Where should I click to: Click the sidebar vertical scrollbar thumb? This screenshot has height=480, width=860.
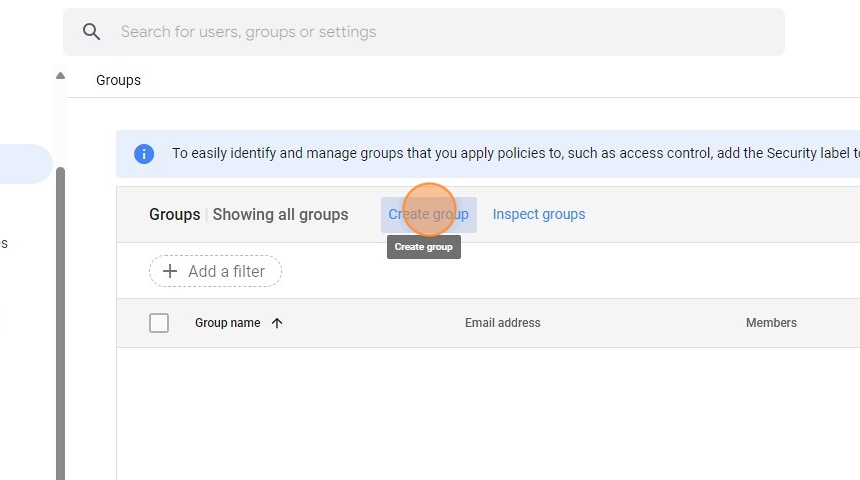pyautogui.click(x=60, y=320)
